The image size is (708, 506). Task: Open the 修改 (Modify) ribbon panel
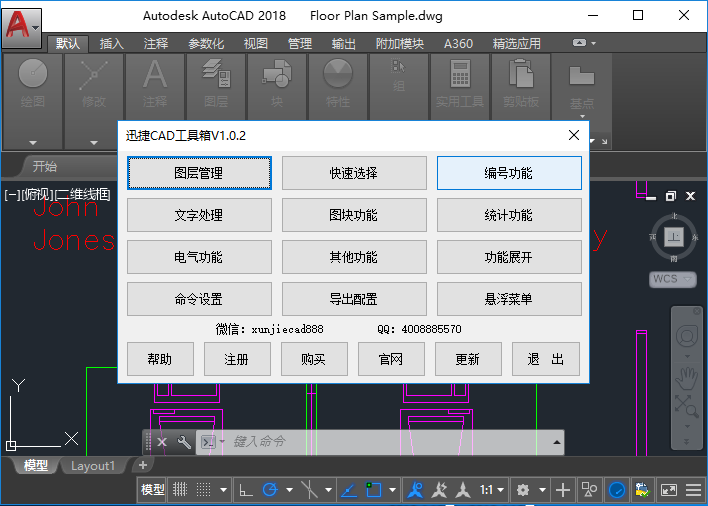click(94, 84)
